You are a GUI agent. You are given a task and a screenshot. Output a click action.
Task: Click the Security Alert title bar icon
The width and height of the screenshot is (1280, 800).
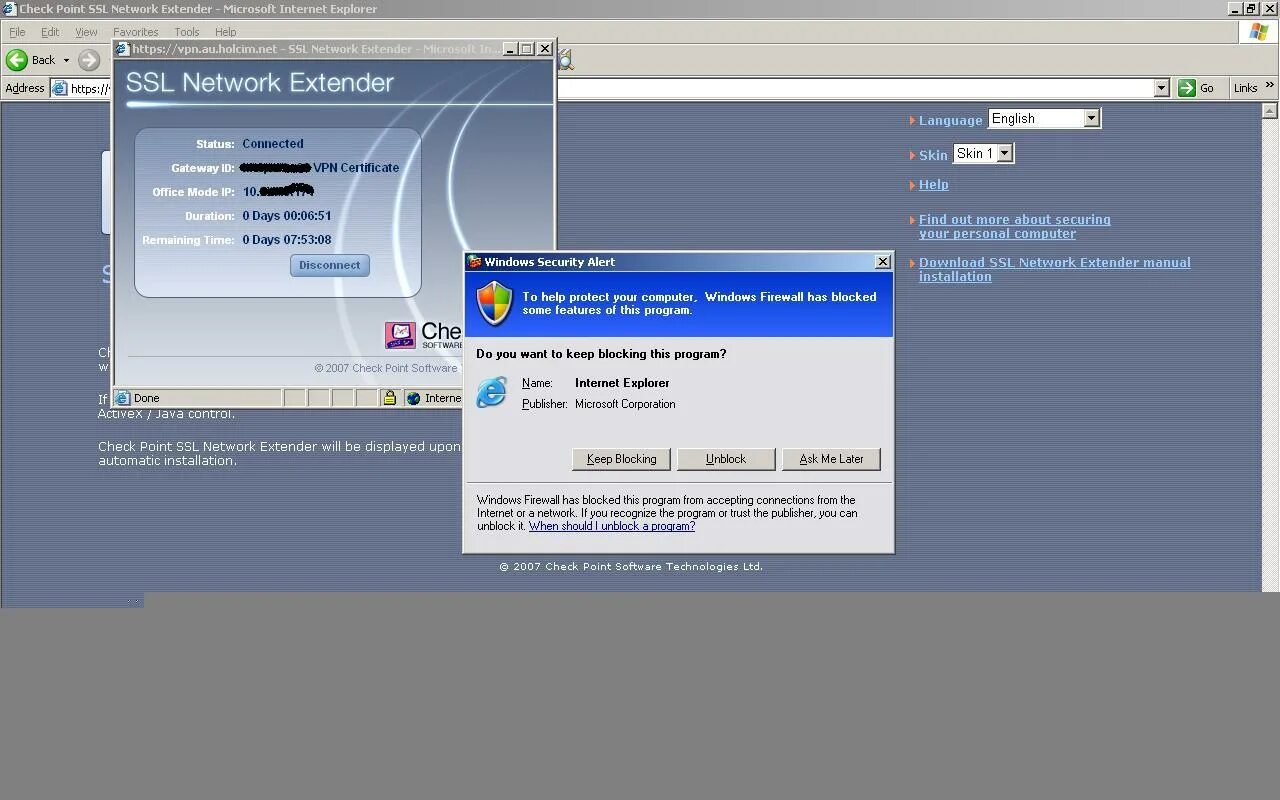pos(475,262)
